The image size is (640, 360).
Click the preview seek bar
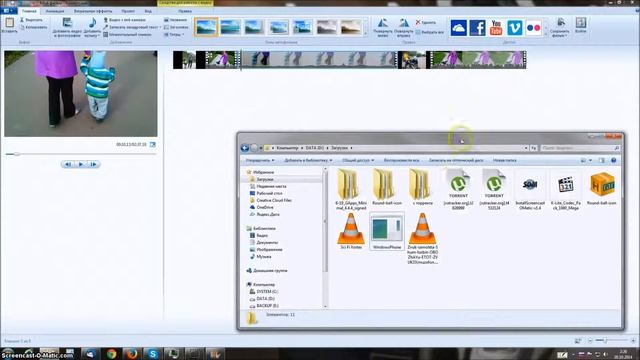pos(80,154)
